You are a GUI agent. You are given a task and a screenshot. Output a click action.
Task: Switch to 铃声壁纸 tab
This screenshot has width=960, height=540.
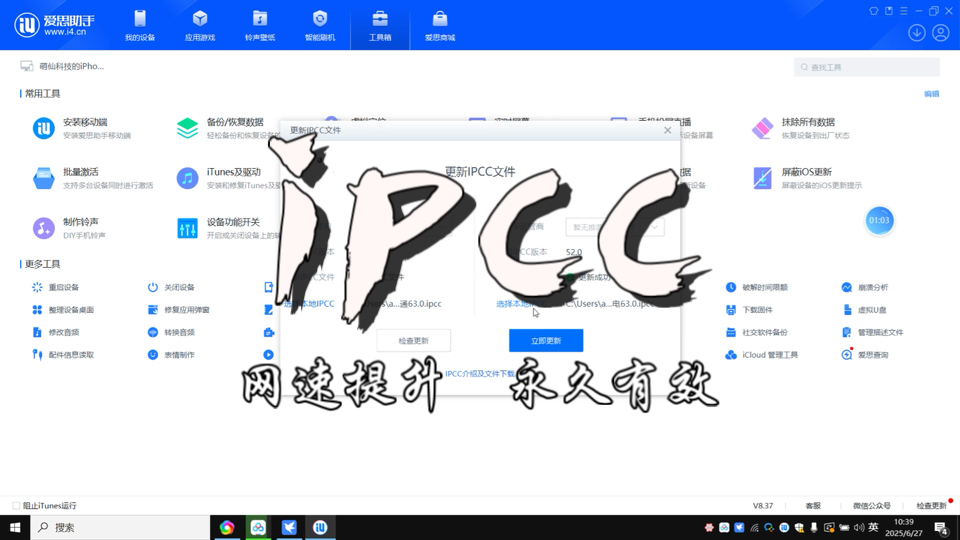click(x=260, y=25)
